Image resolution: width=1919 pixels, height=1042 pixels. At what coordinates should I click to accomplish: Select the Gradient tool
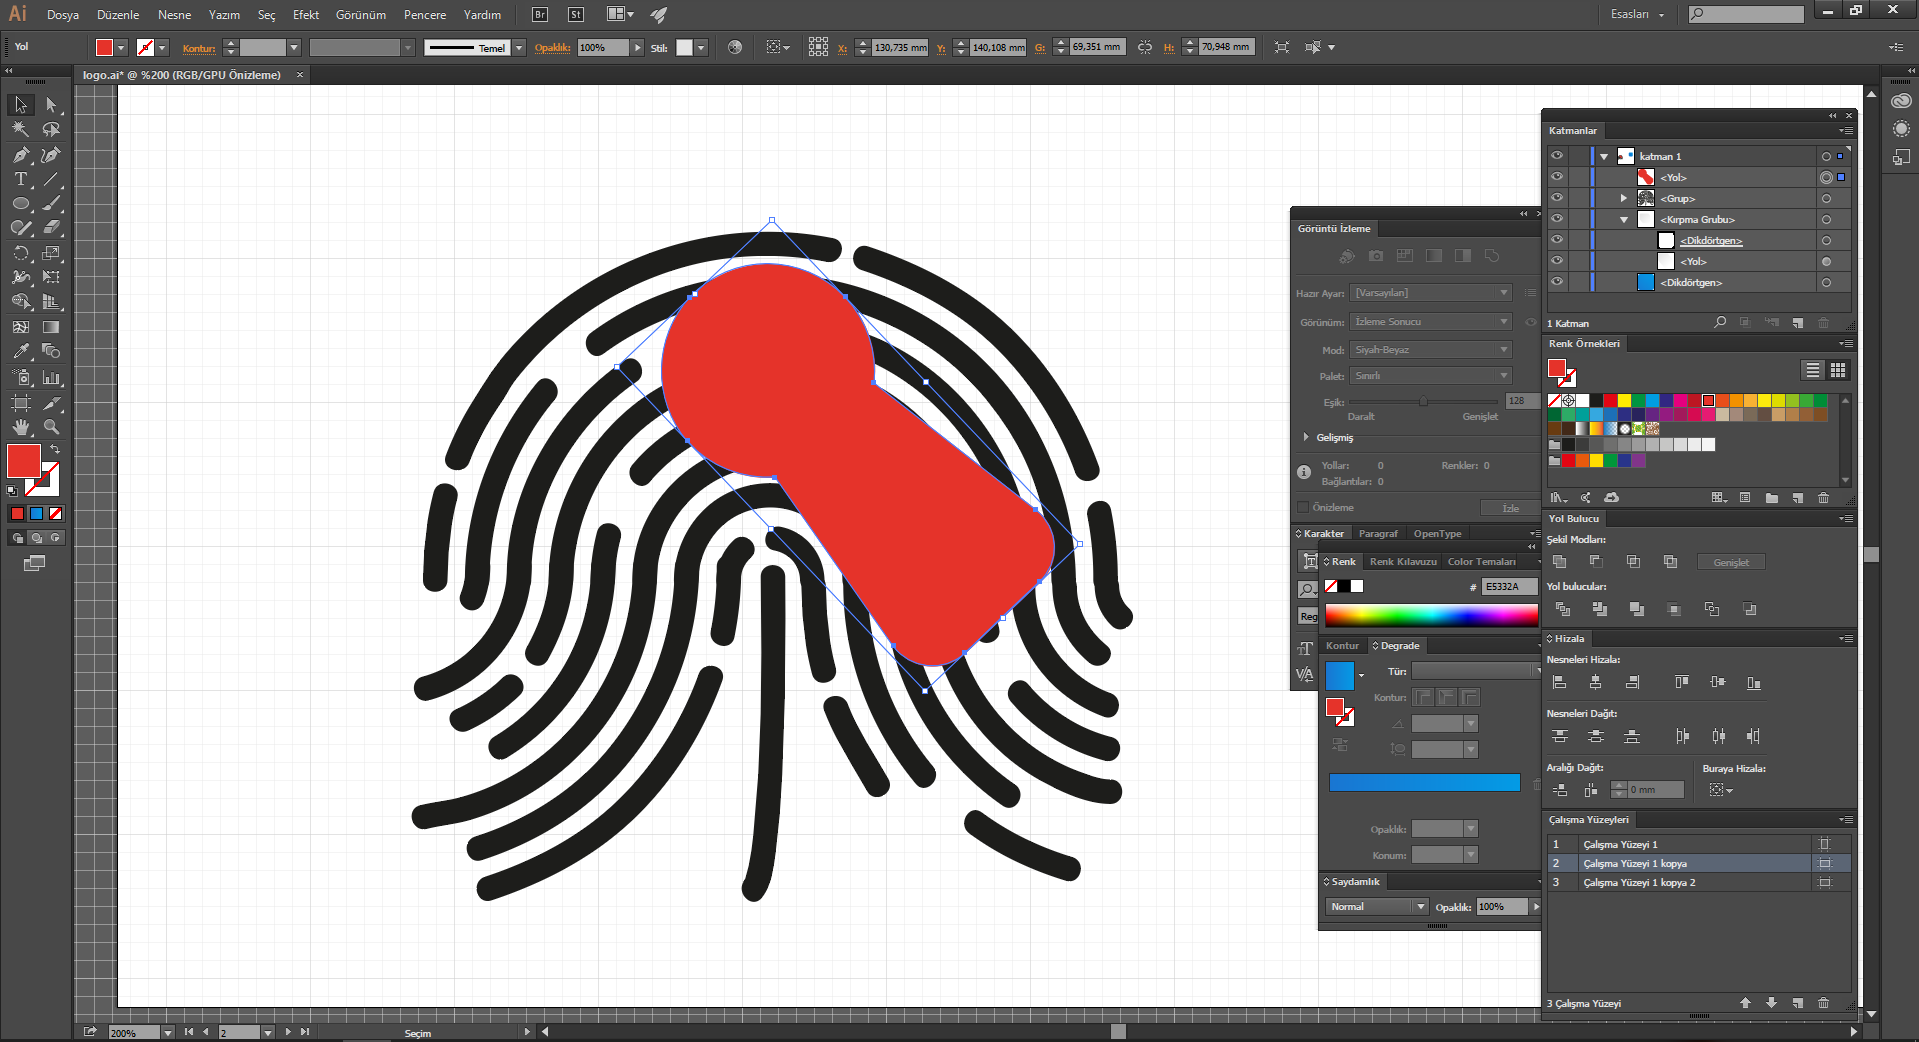coord(51,327)
